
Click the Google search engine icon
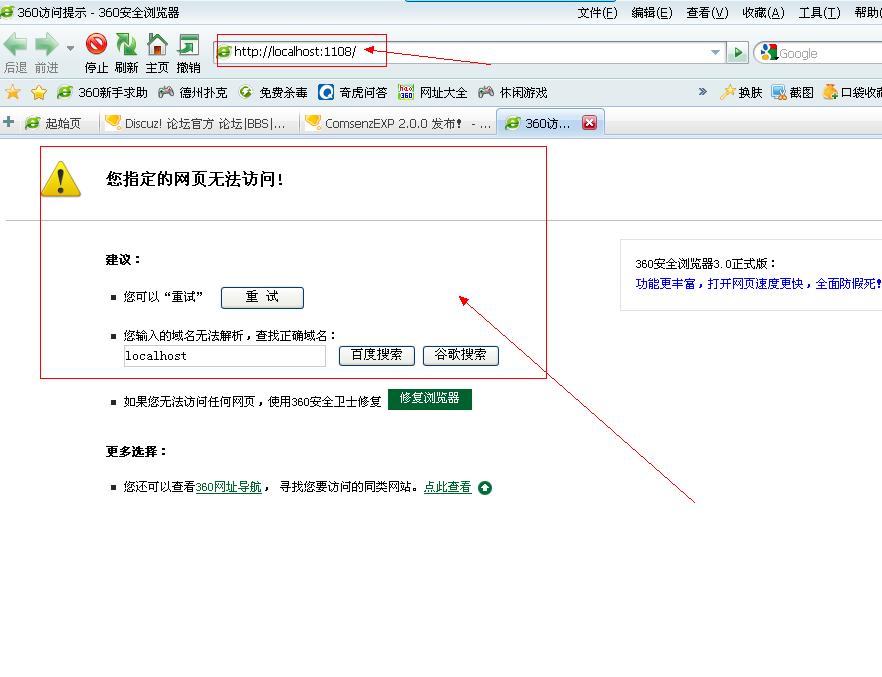pyautogui.click(x=768, y=53)
